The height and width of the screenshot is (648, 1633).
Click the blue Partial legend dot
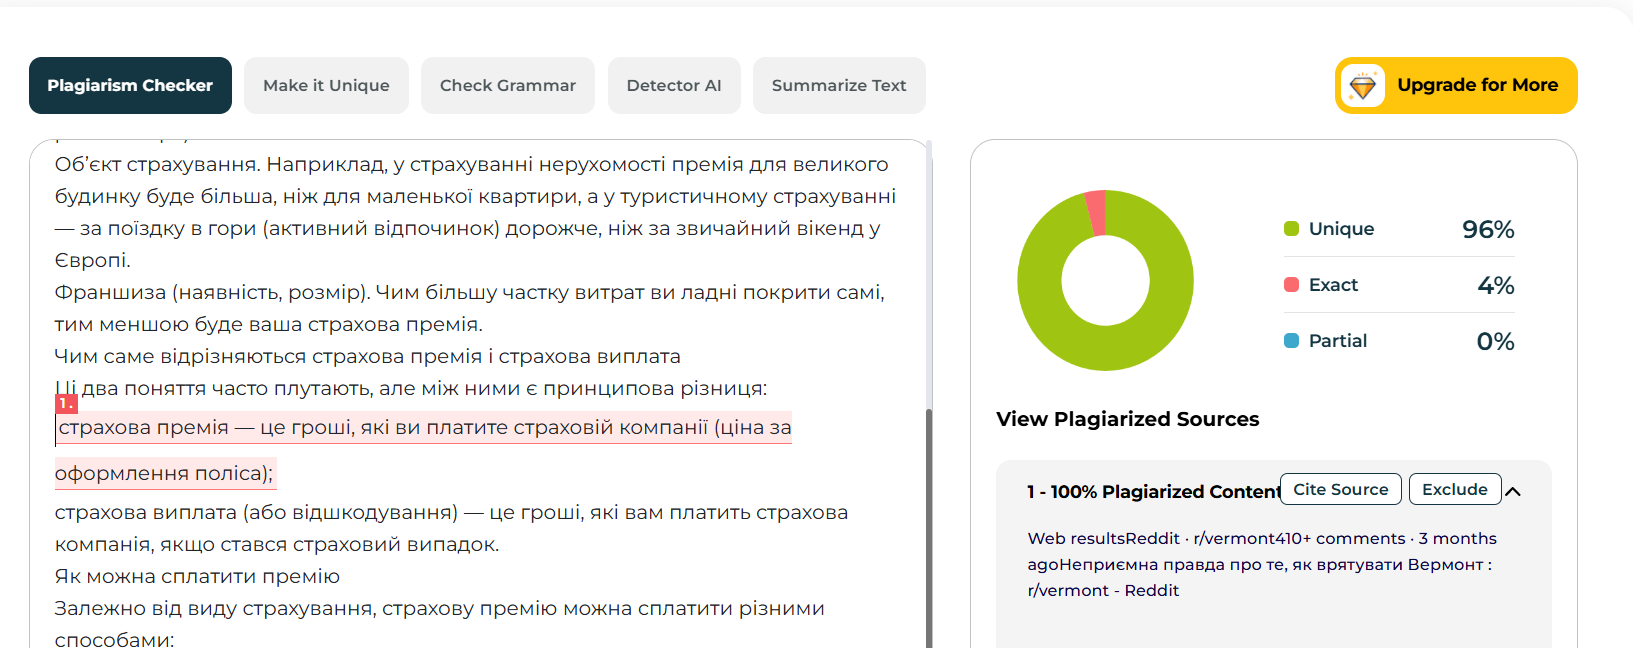click(x=1291, y=341)
